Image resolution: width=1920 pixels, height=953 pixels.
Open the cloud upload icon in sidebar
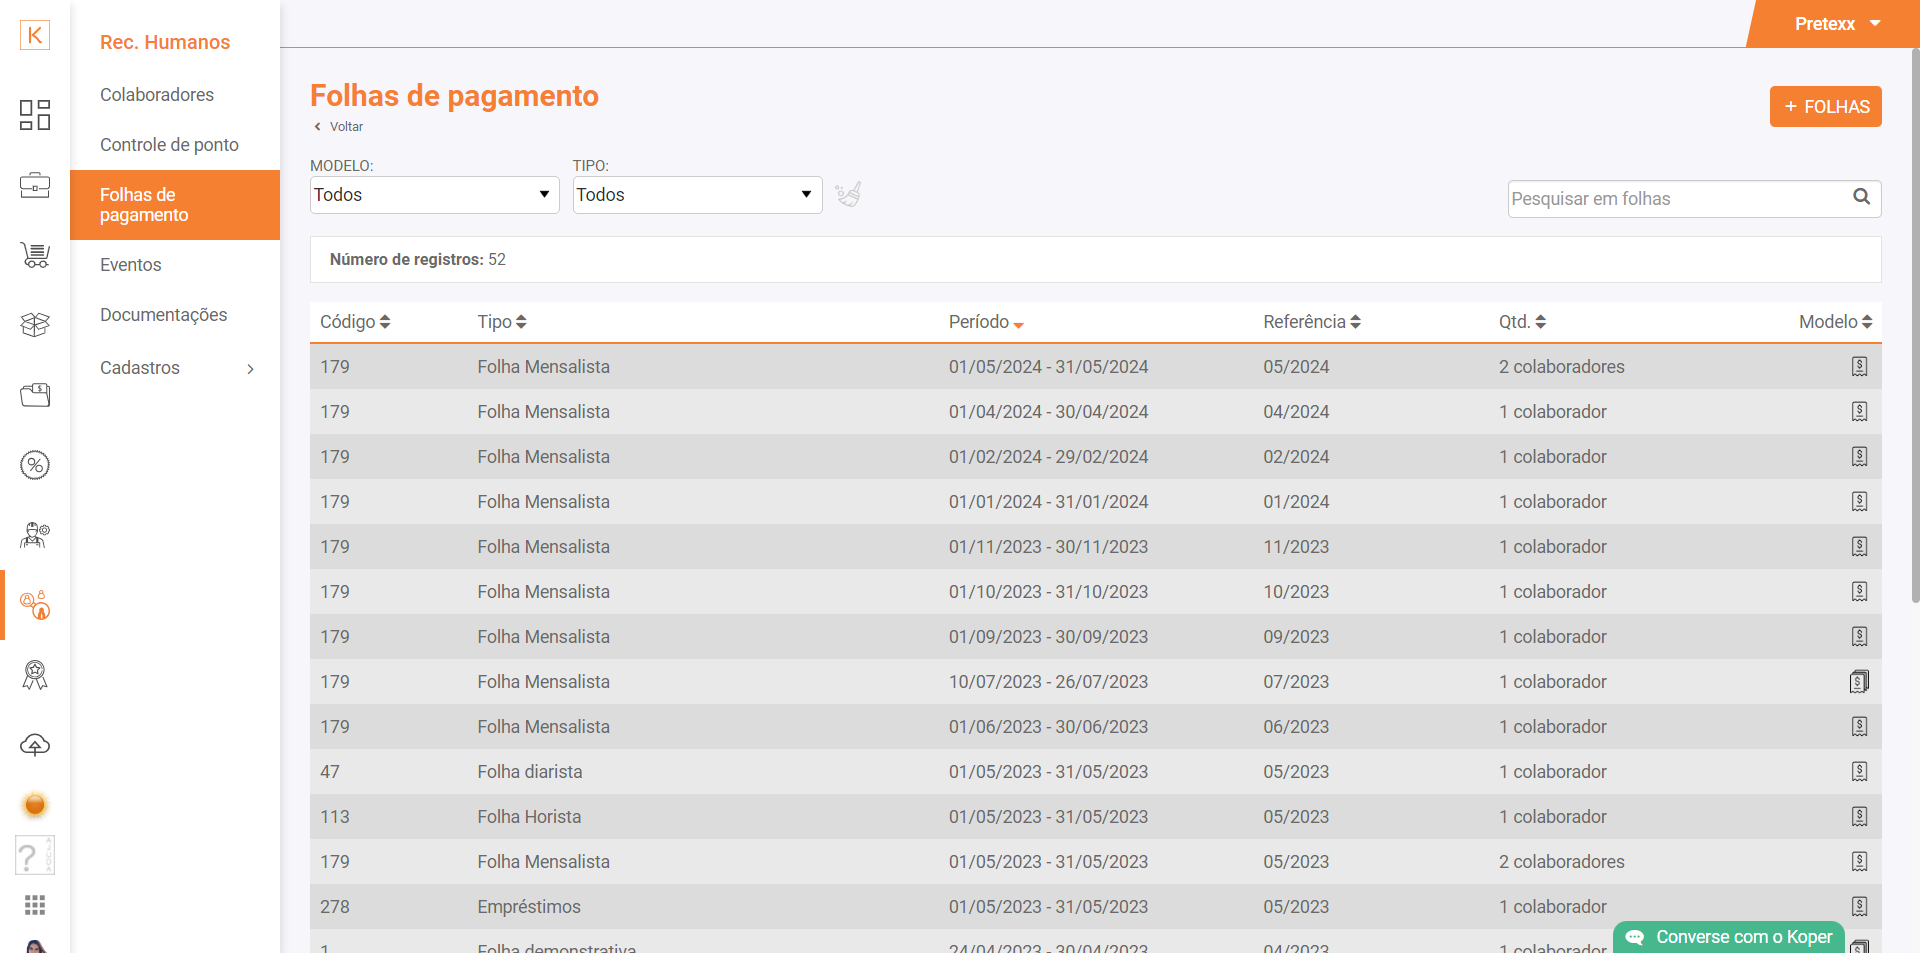click(x=35, y=745)
